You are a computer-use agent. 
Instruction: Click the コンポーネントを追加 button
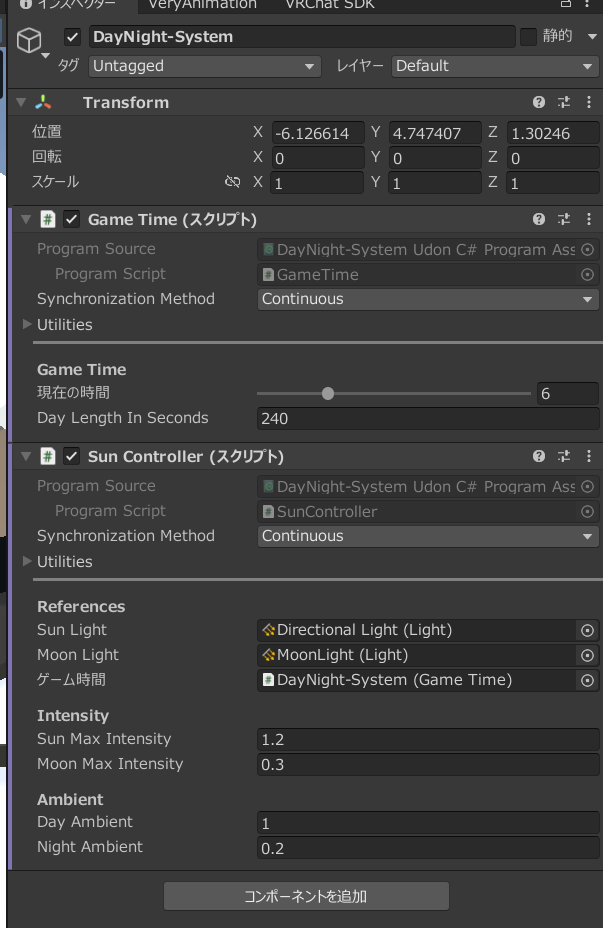pyautogui.click(x=306, y=896)
